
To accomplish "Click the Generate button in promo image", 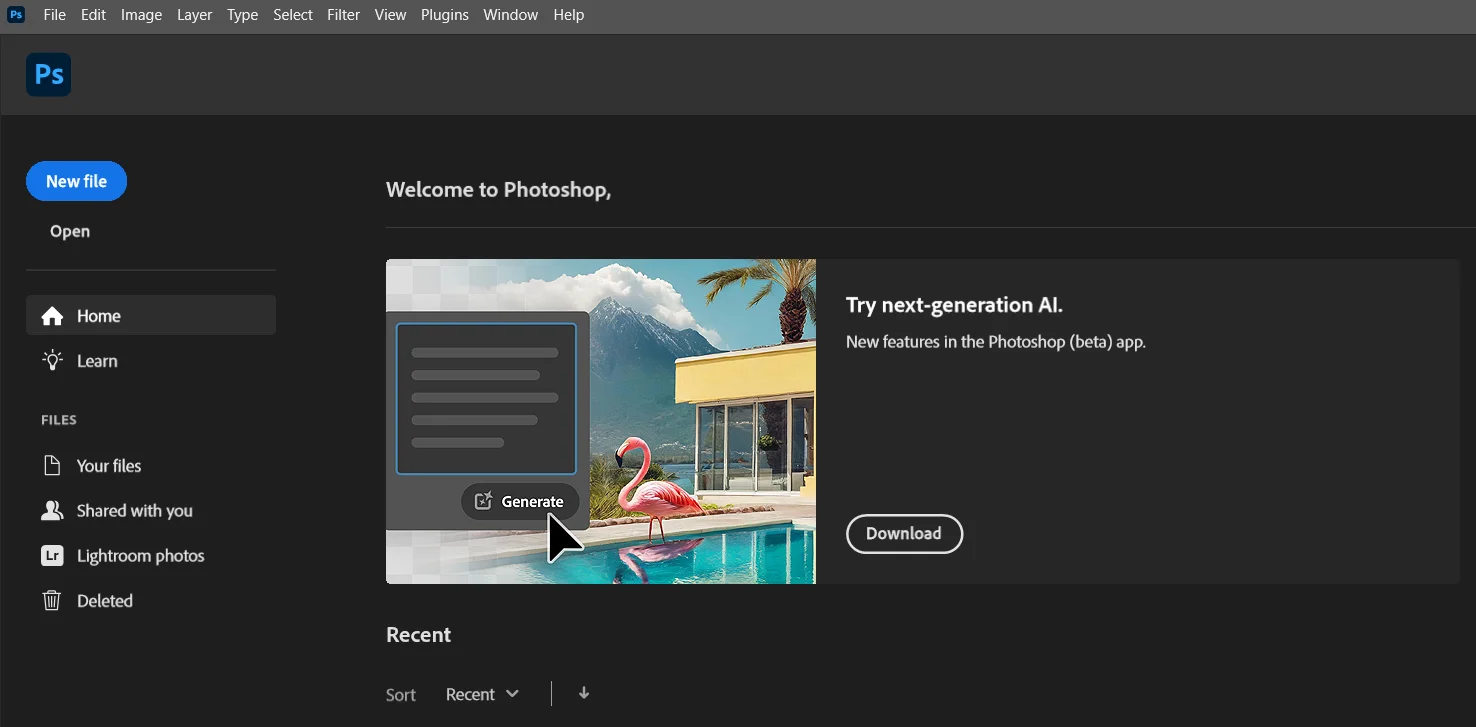I will point(520,502).
